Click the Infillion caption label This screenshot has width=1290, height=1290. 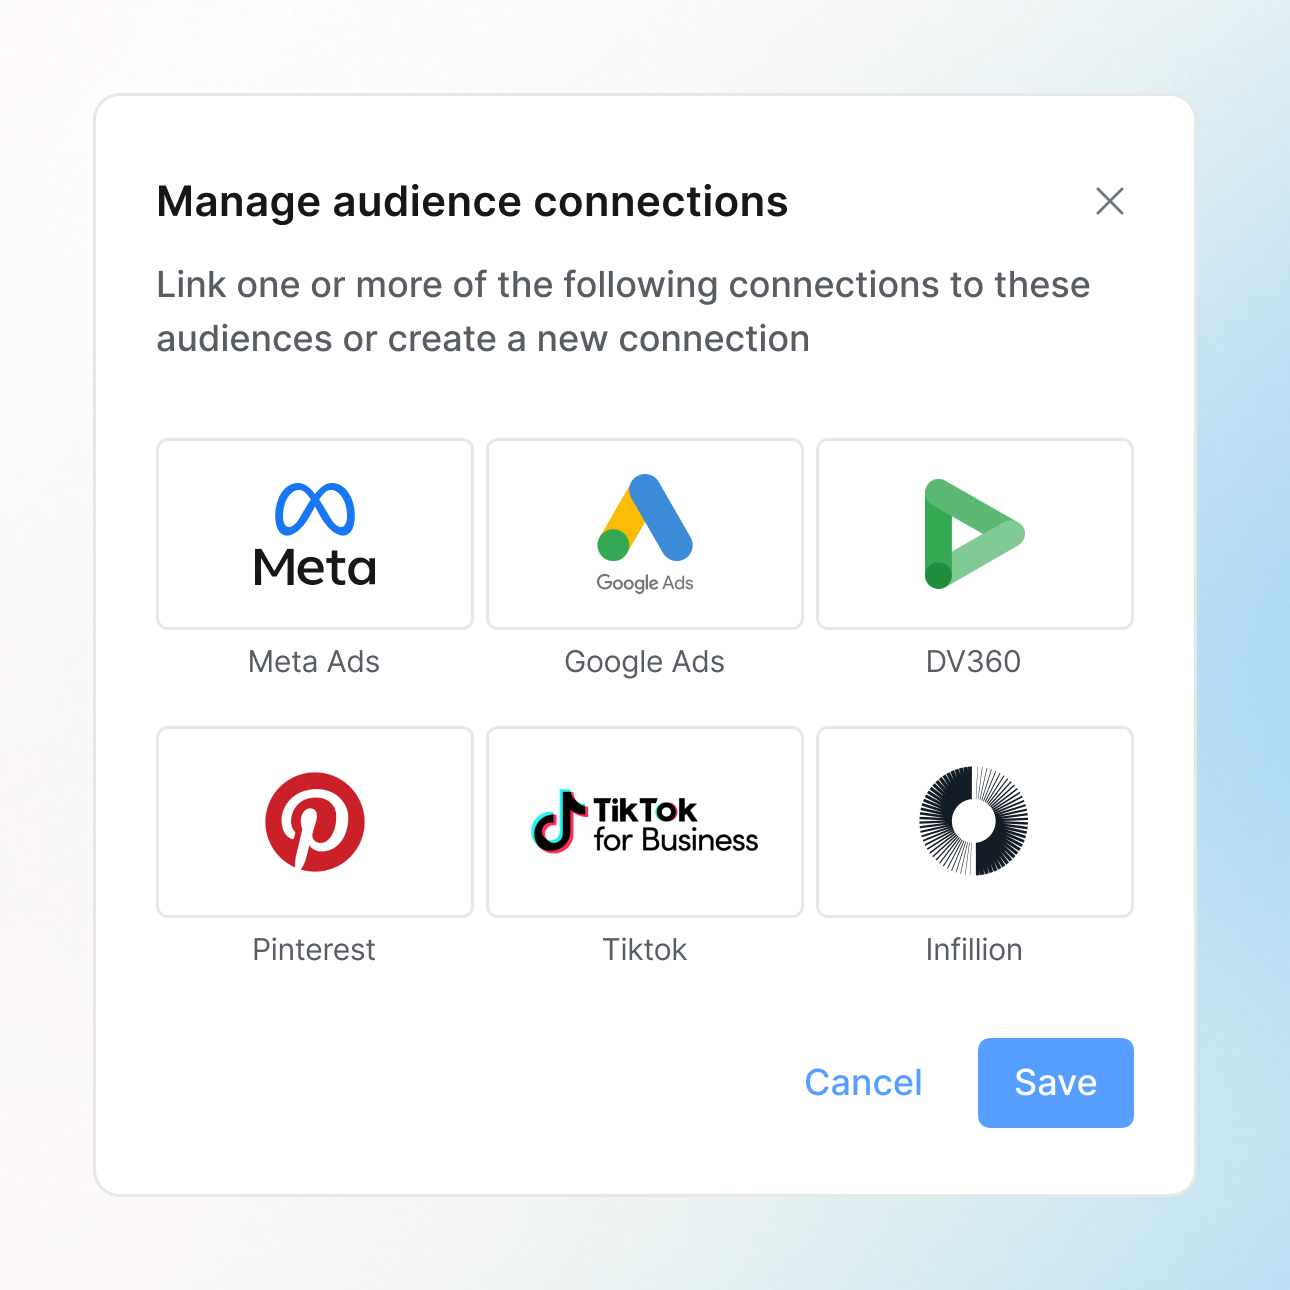click(x=974, y=950)
